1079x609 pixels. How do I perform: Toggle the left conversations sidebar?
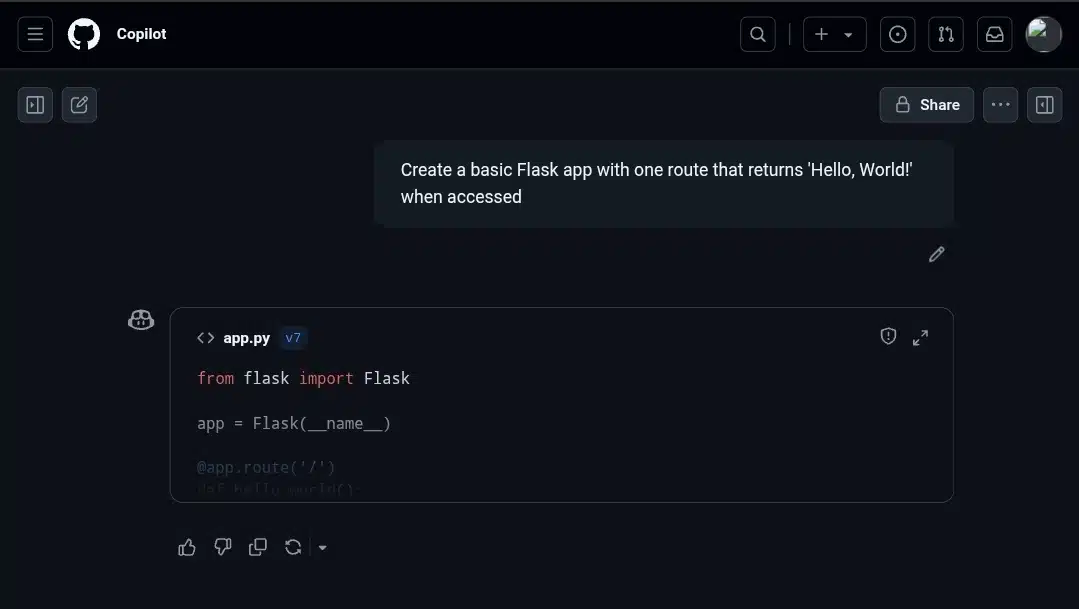35,105
